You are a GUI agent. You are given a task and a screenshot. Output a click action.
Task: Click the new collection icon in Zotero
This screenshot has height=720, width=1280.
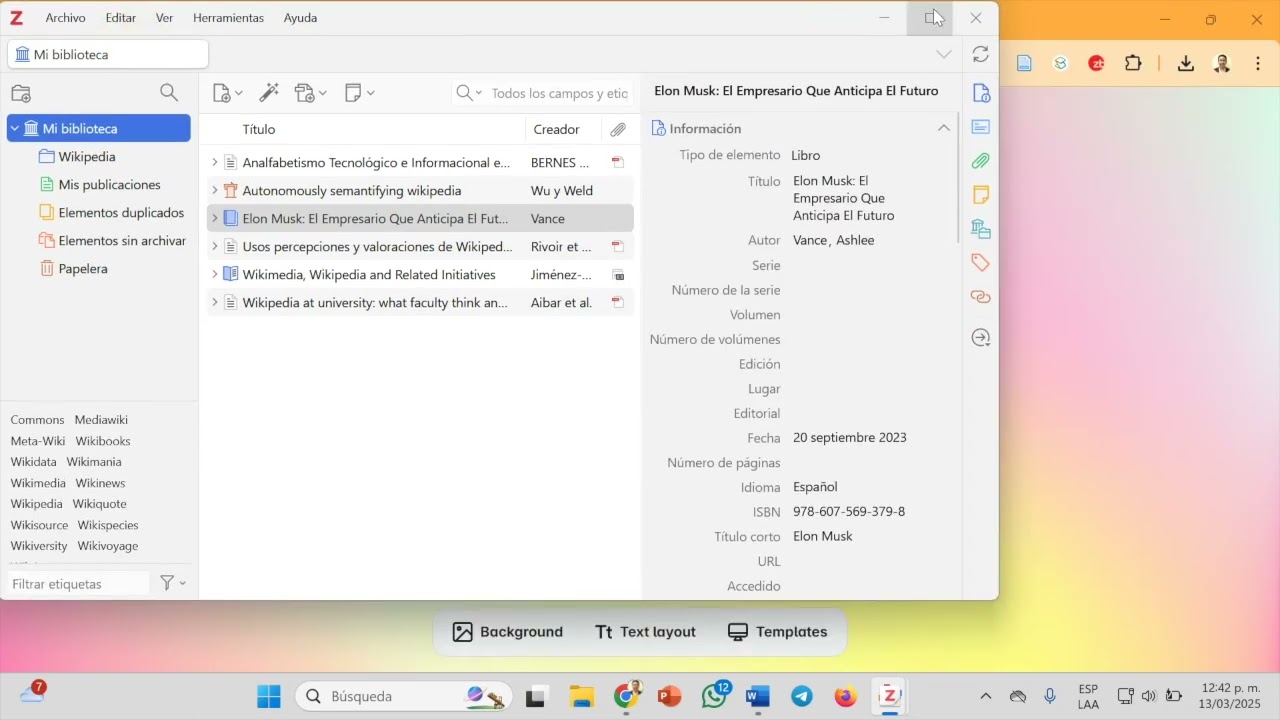coord(21,93)
